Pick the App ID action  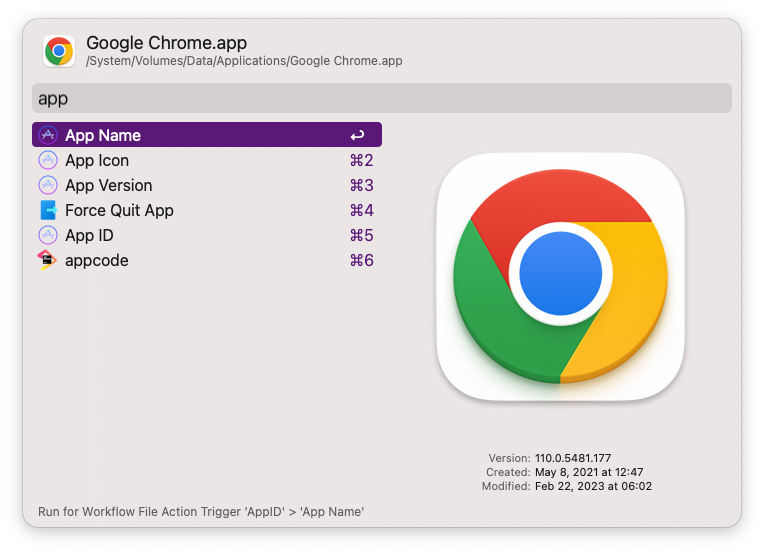(x=89, y=235)
